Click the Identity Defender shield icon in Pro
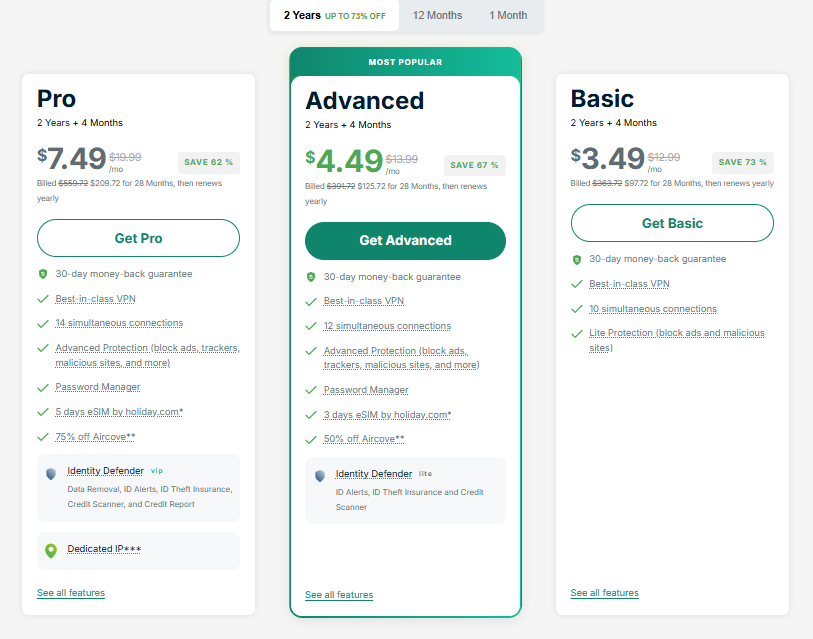 pos(51,474)
